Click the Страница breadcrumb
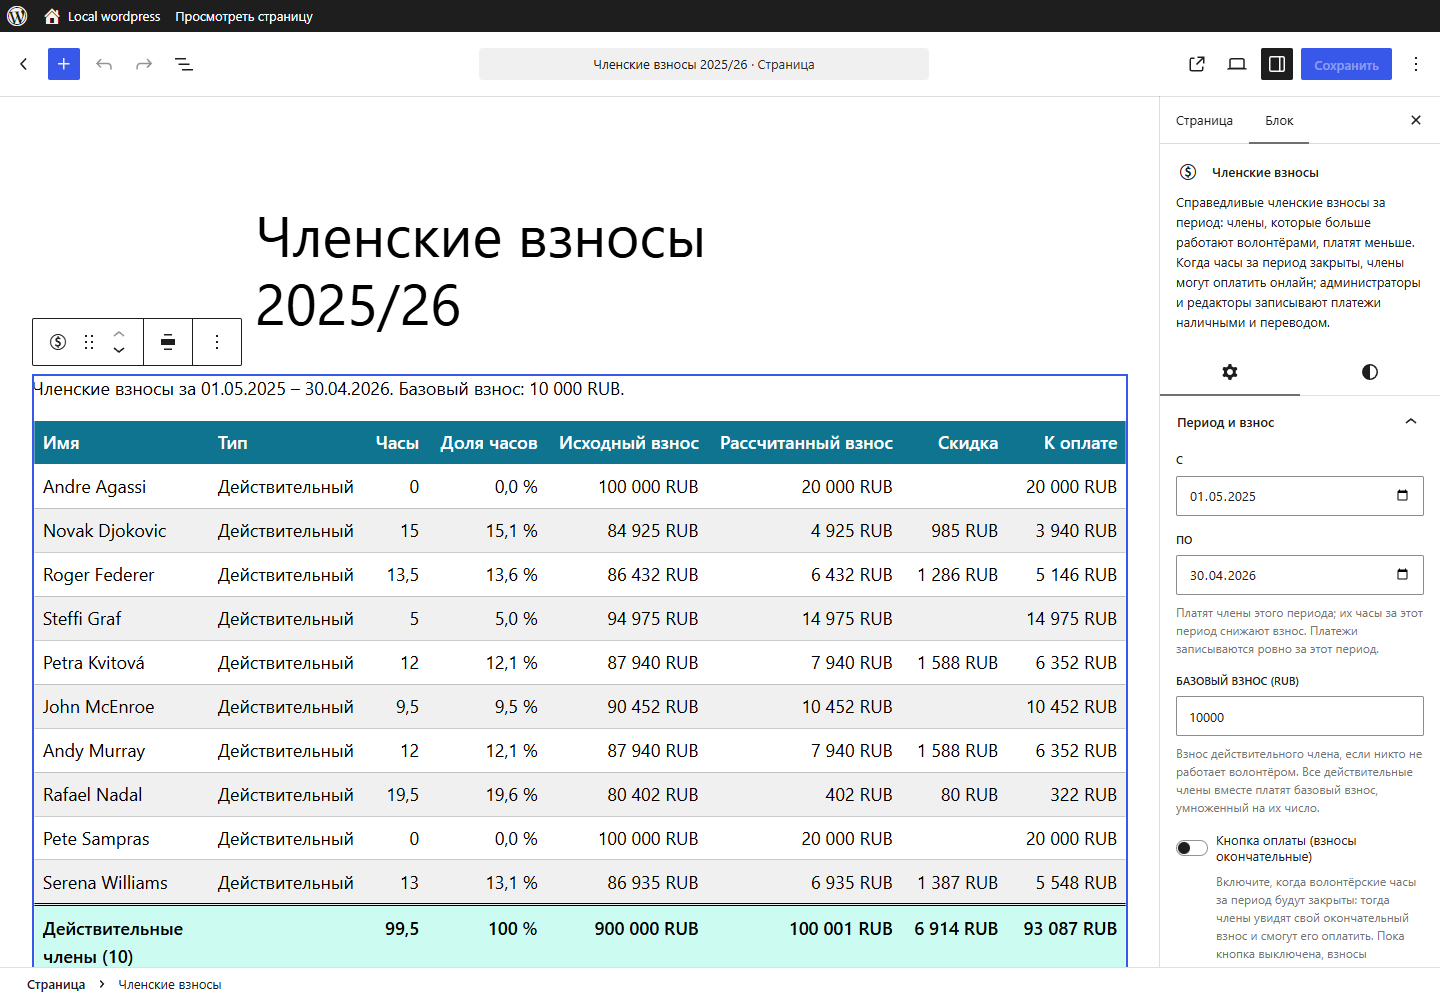Image resolution: width=1440 pixels, height=1000 pixels. point(56,985)
